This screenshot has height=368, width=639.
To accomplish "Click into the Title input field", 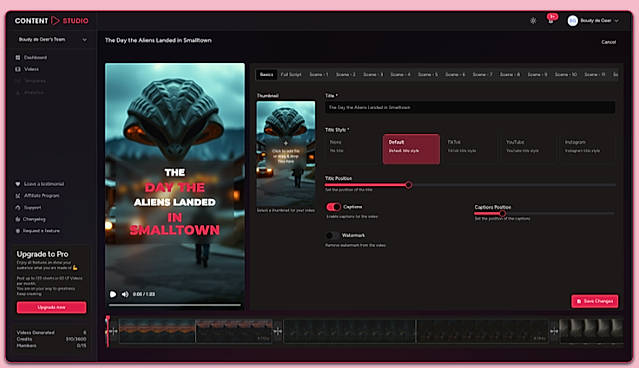I will [470, 108].
